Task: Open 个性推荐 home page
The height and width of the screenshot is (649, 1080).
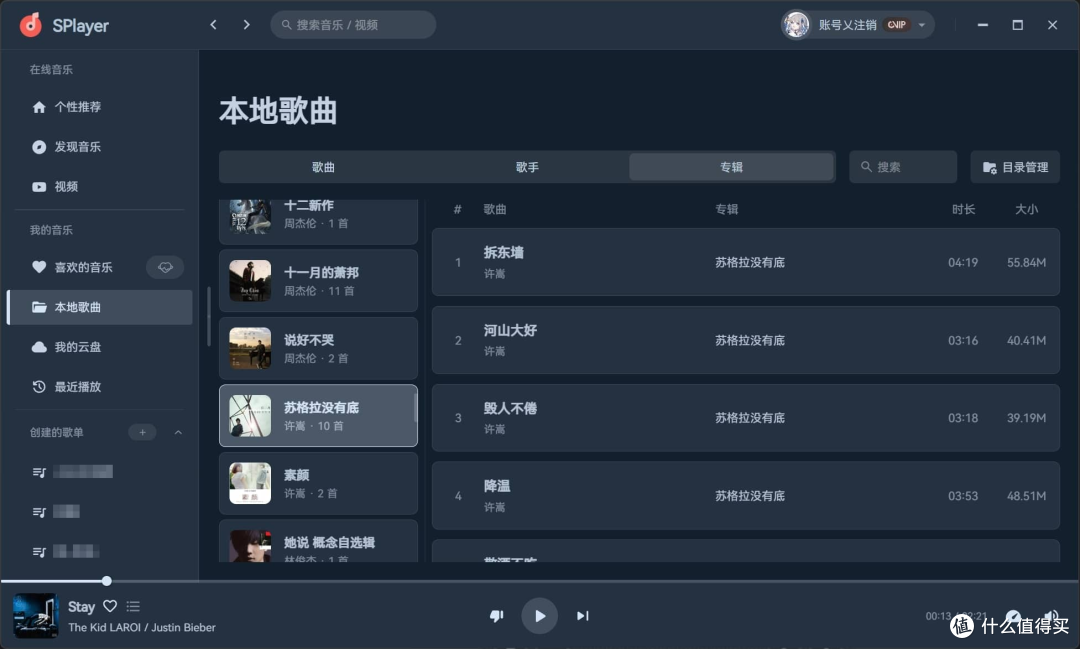Action: point(100,107)
